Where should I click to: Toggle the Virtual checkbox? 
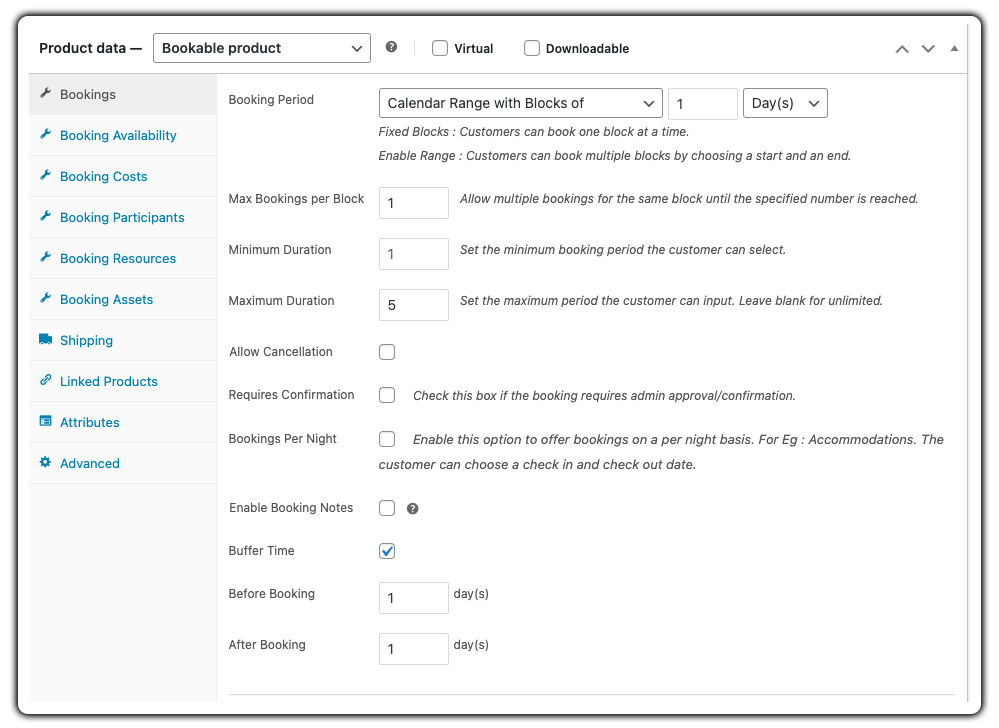click(440, 48)
